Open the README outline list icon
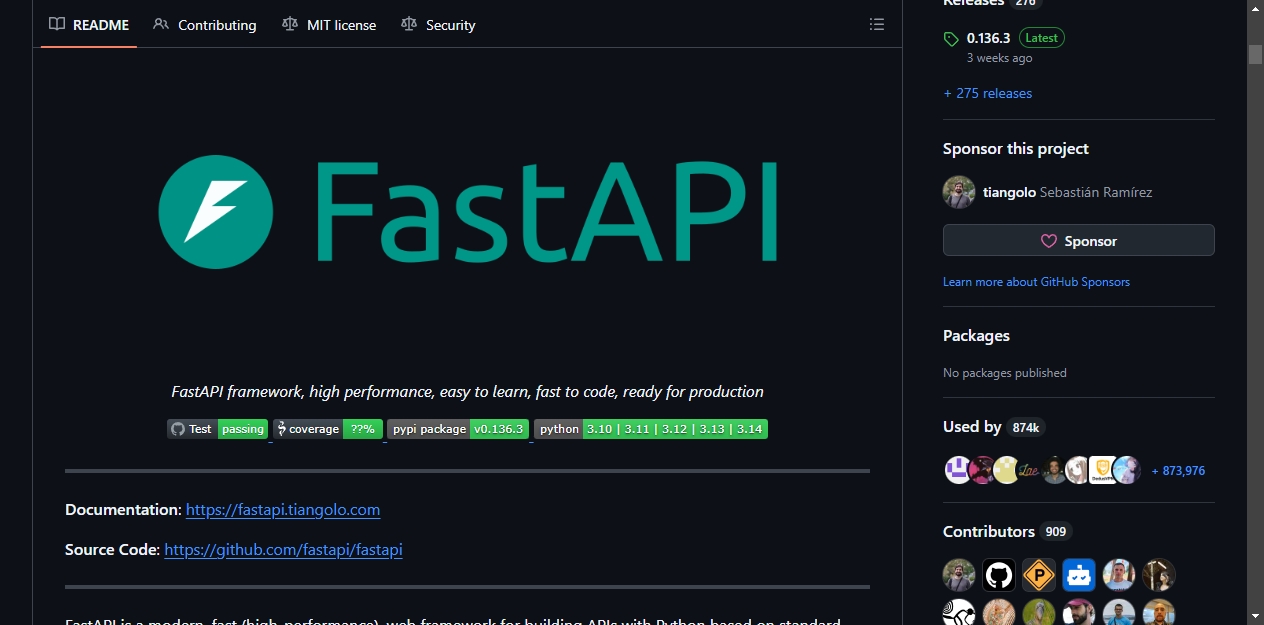Screen dimensions: 1264x625 click(877, 25)
